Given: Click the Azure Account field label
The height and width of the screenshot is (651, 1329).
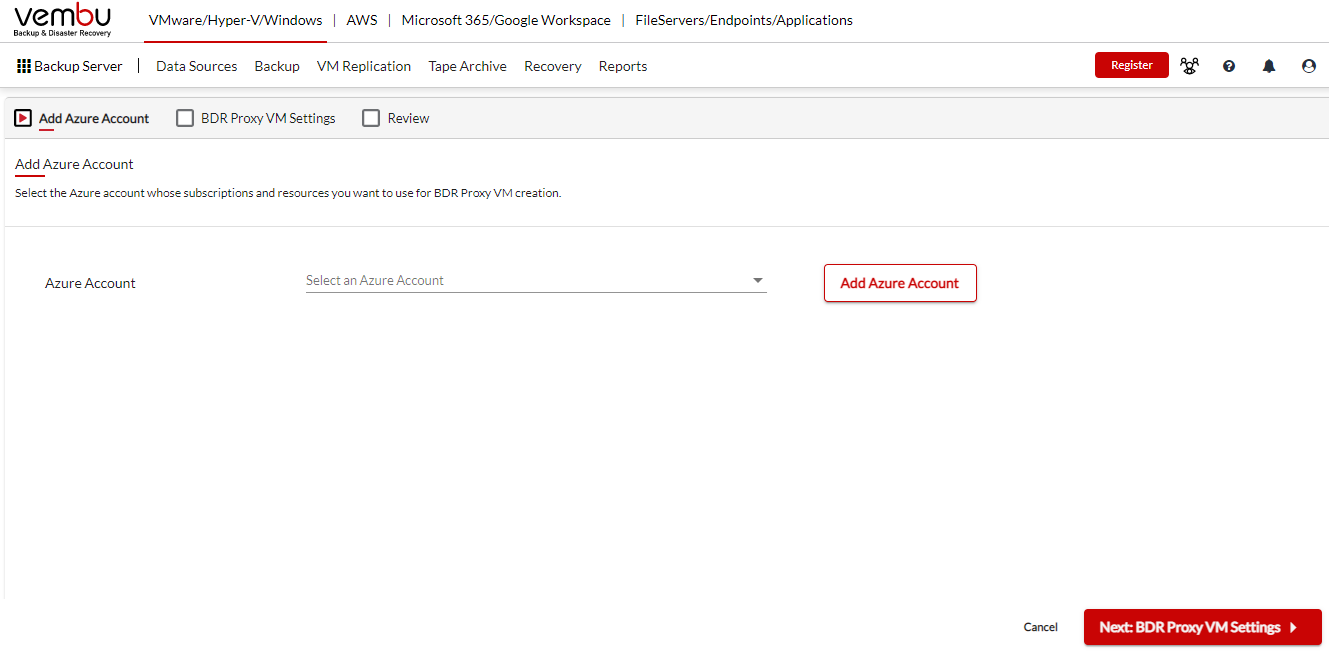Looking at the screenshot, I should point(90,283).
